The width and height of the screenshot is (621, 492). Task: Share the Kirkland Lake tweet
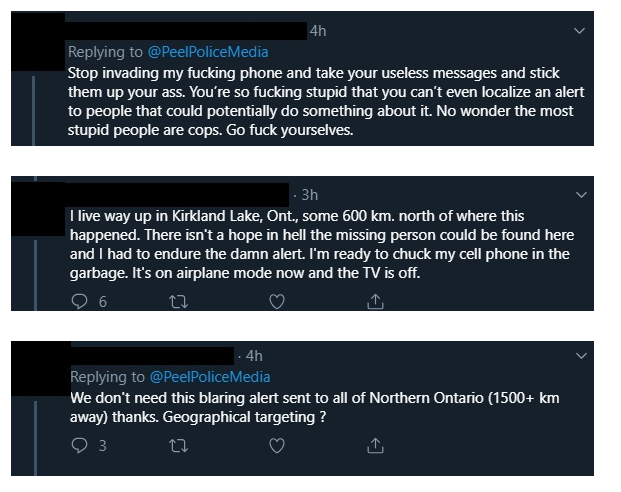[376, 300]
